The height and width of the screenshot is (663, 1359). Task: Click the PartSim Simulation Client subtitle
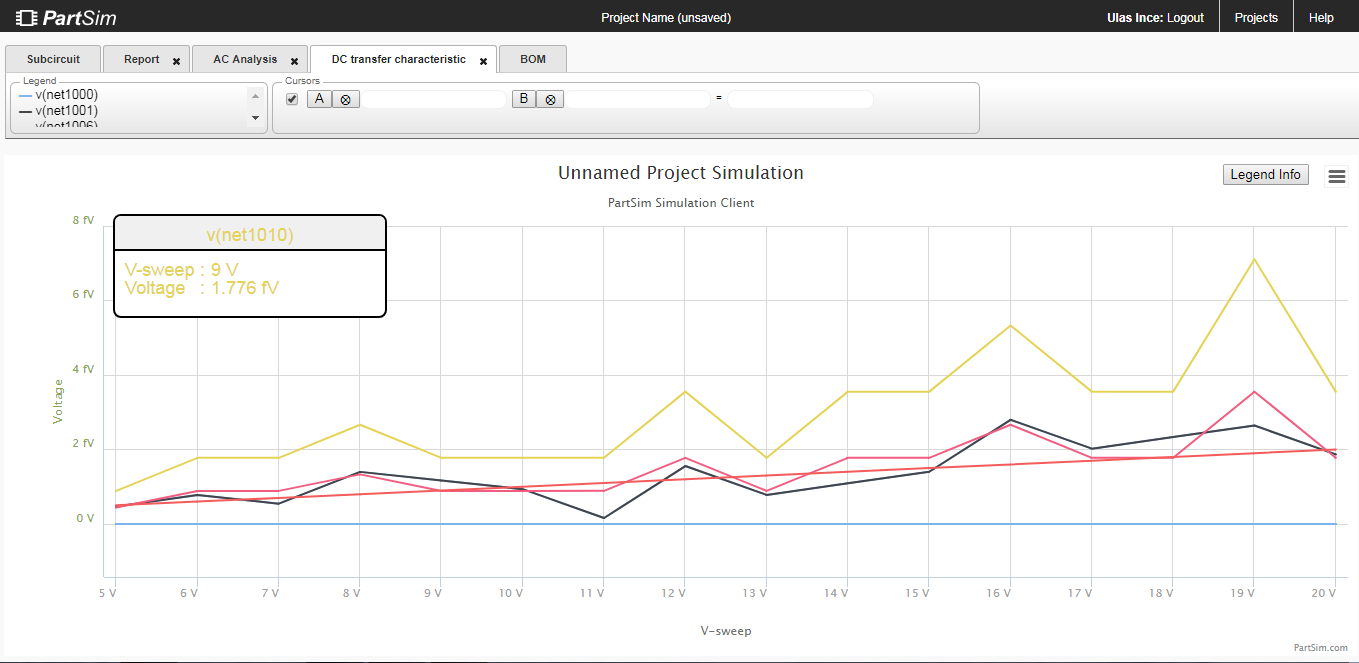[x=681, y=202]
